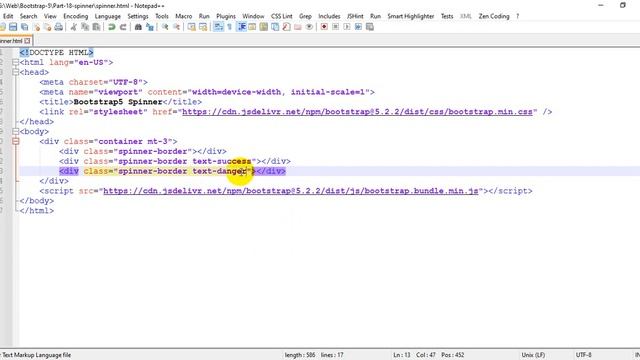Open the Tools menu

pyautogui.click(x=162, y=16)
